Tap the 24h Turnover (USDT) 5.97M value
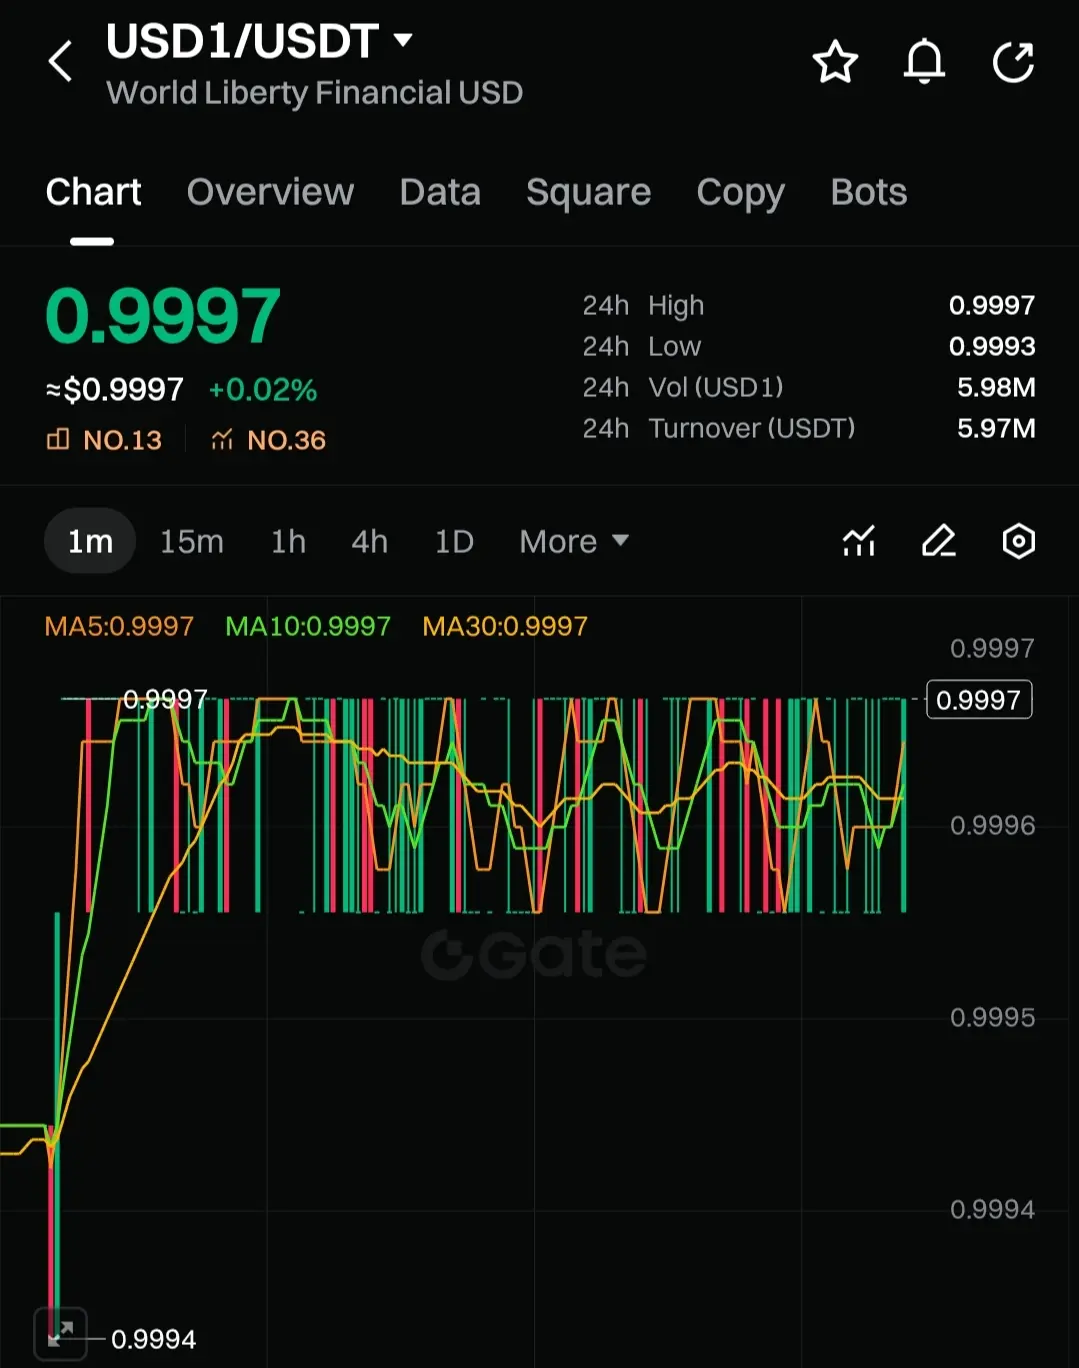1079x1368 pixels. 996,428
